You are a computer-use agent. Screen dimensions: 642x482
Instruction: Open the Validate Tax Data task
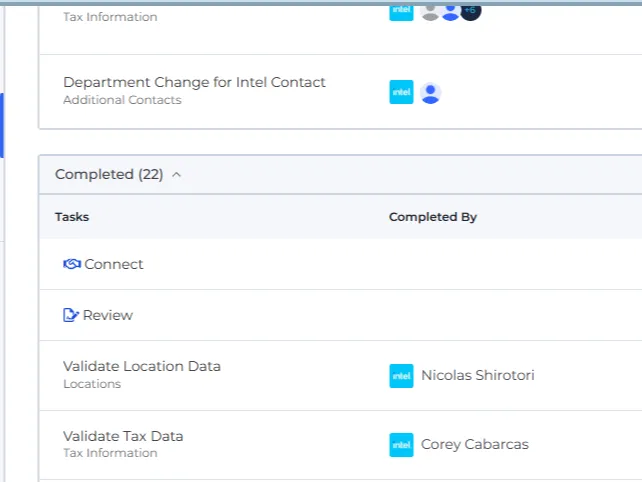(x=123, y=436)
